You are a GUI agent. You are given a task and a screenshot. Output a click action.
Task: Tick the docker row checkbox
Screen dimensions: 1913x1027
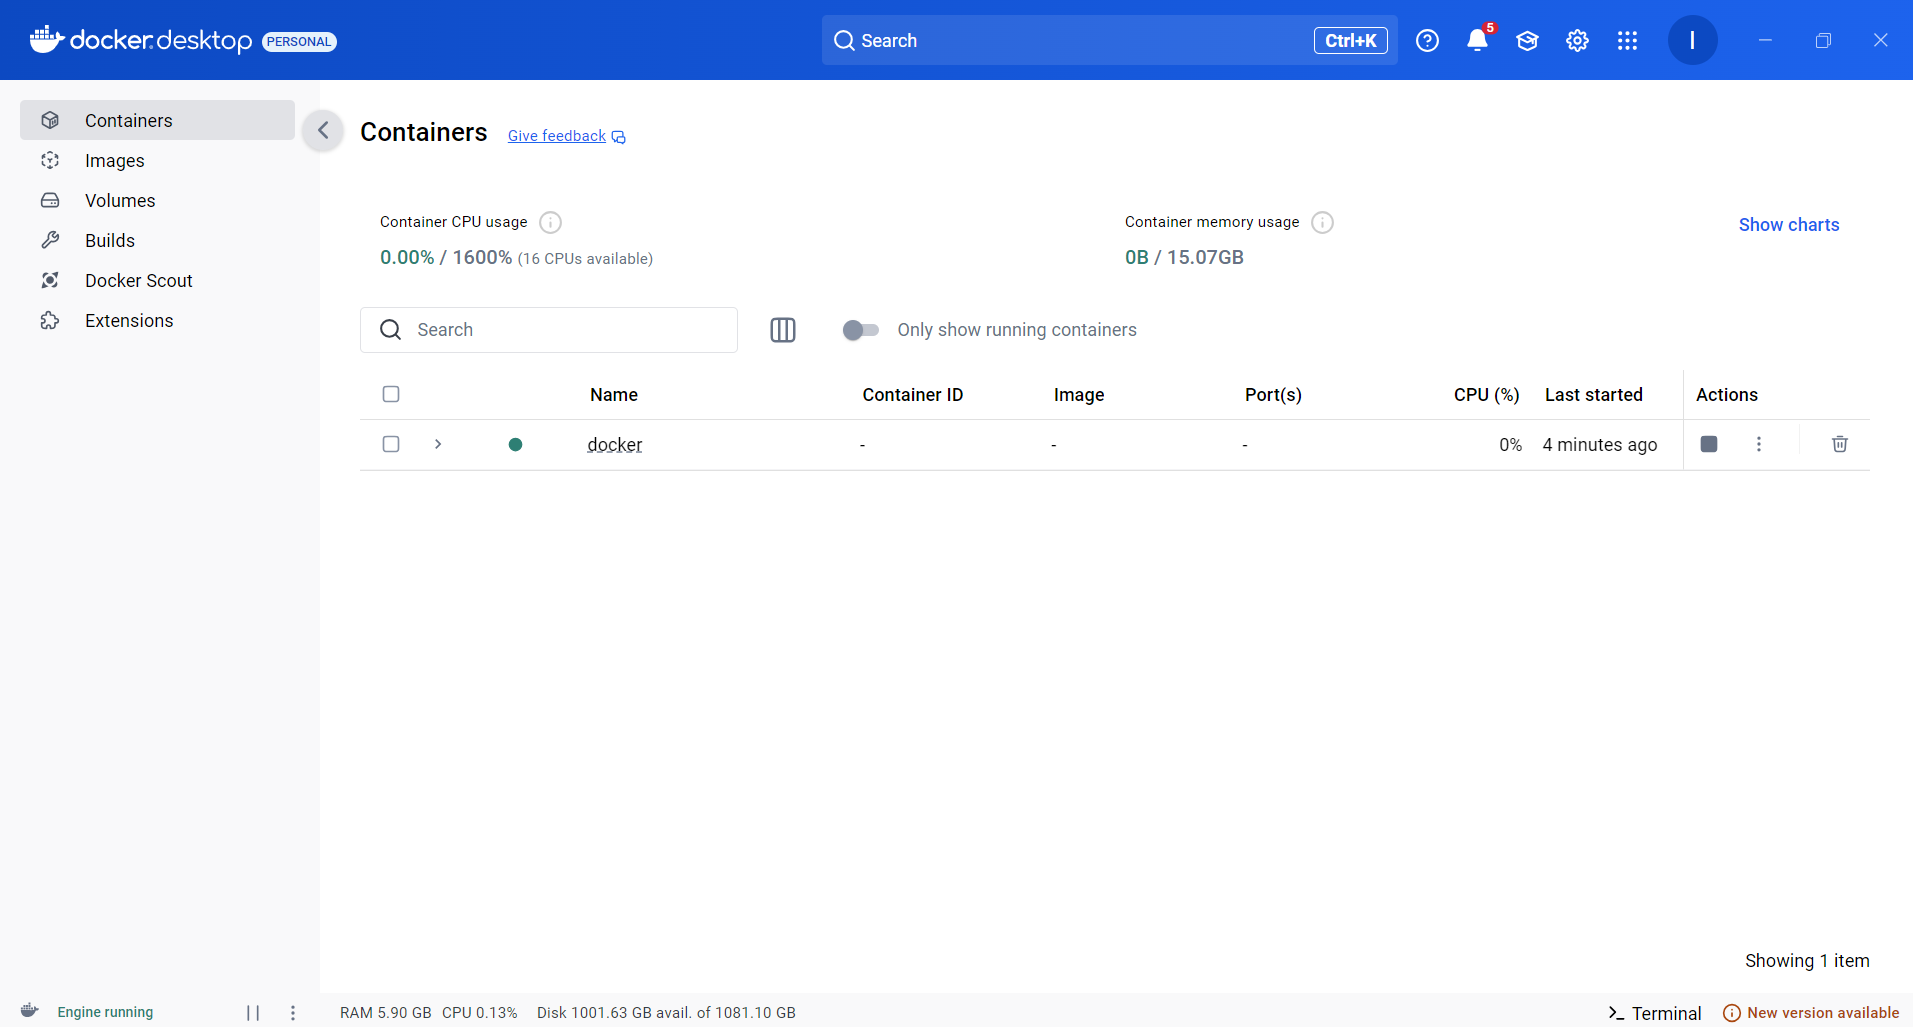tap(391, 444)
